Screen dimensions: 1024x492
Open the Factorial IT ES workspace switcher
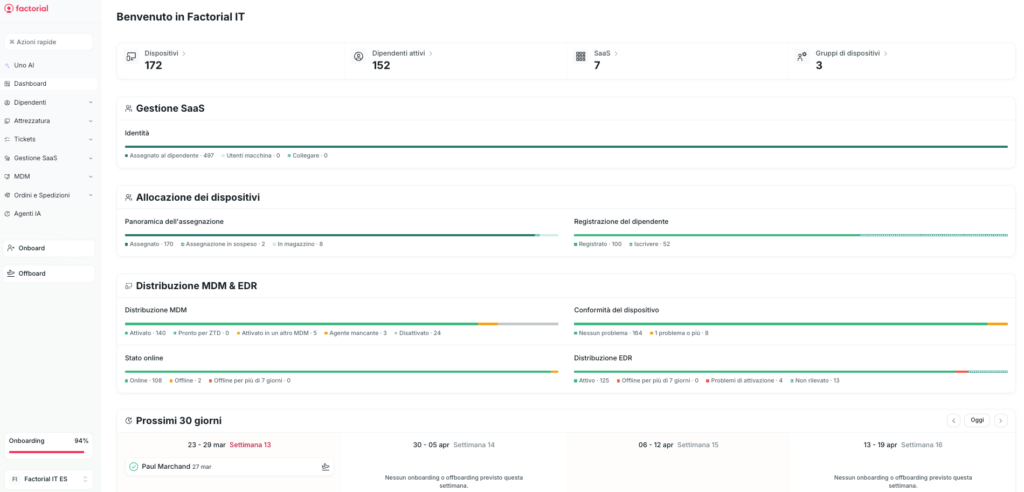49,479
